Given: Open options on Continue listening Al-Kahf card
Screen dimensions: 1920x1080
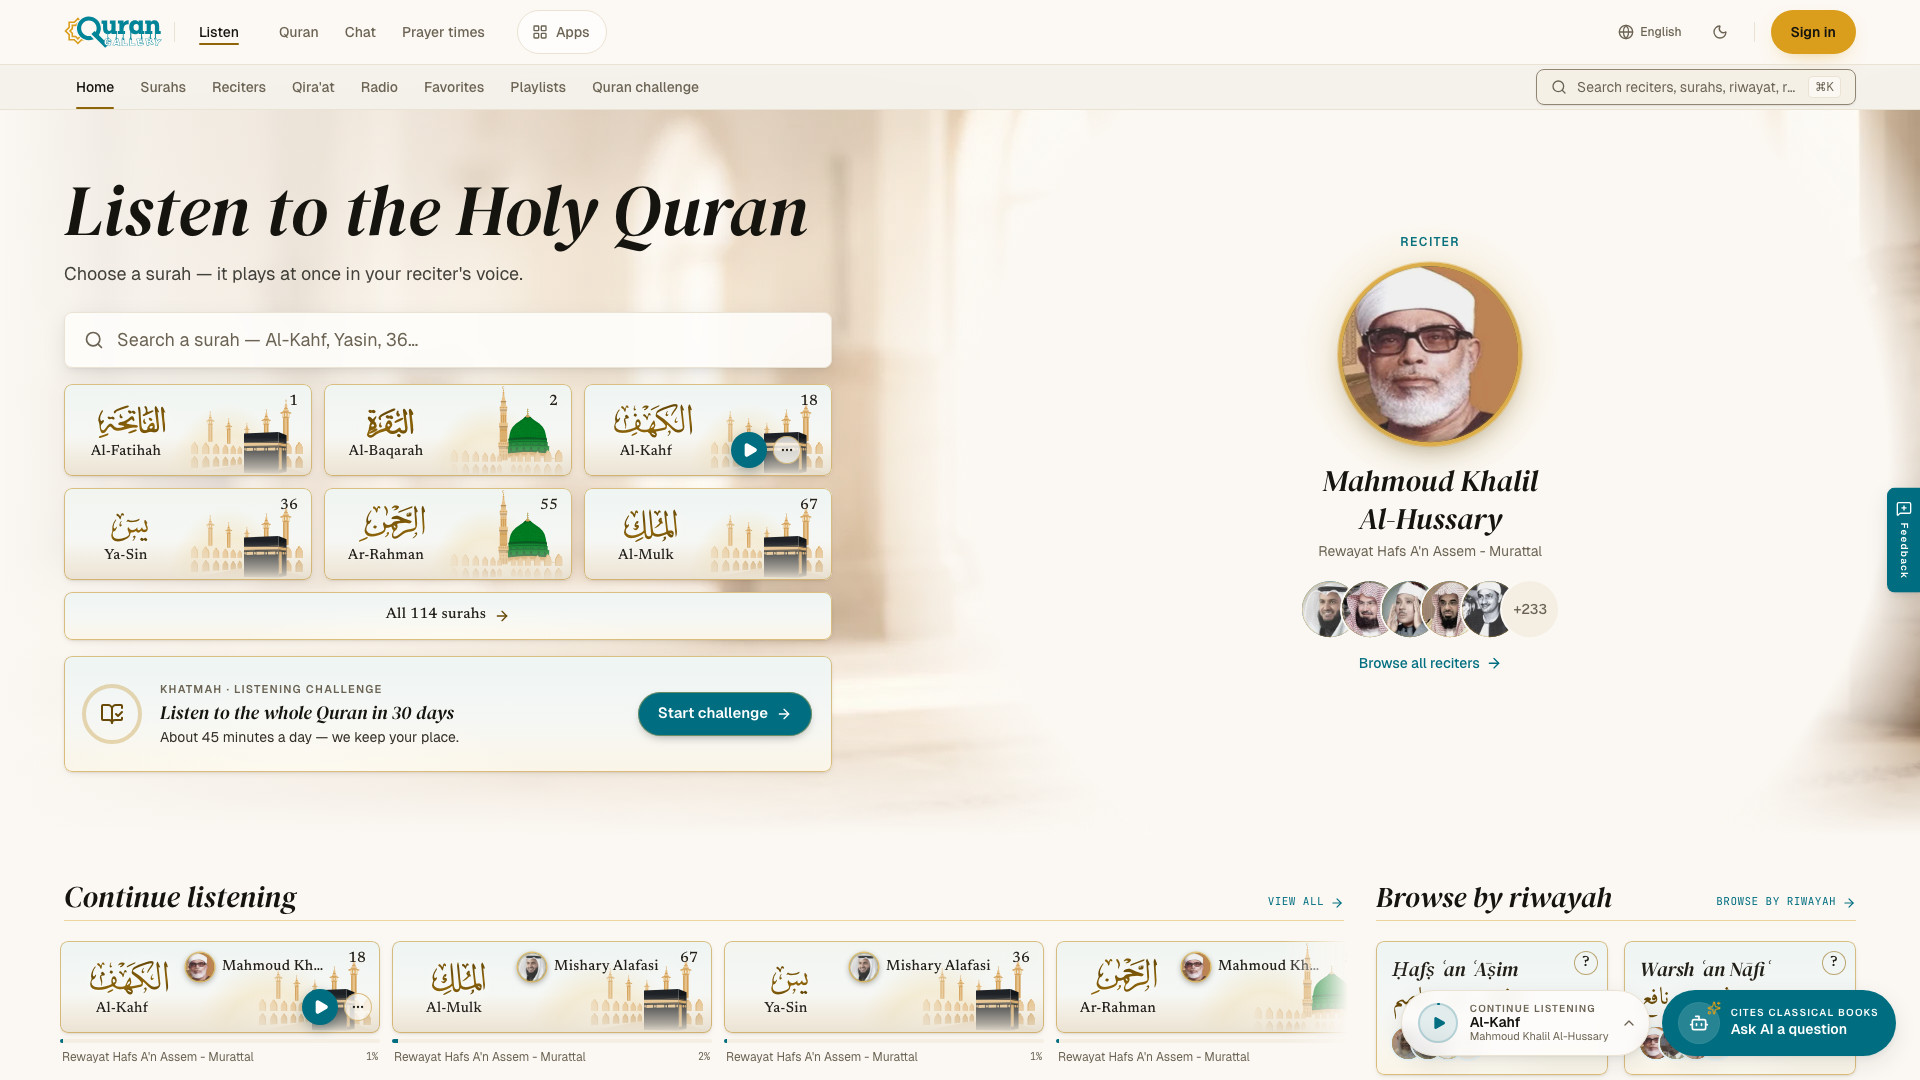Looking at the screenshot, I should (x=358, y=1007).
